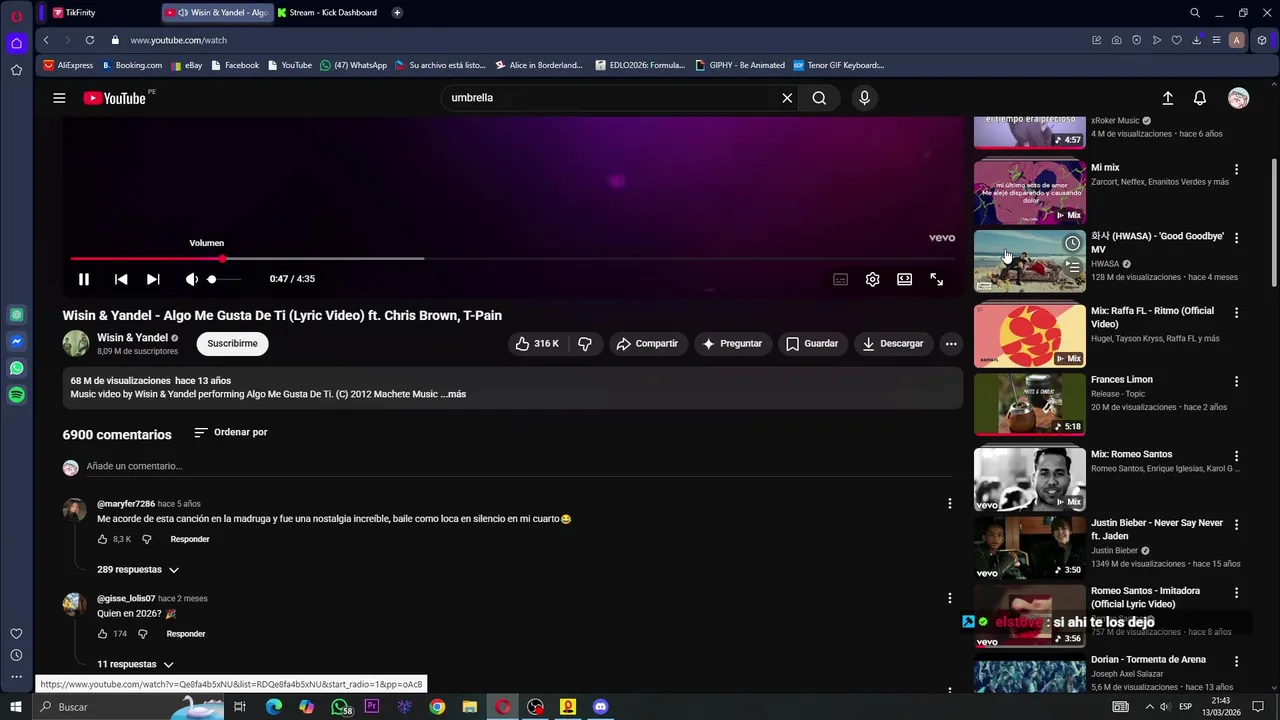Open Messenger in the Opera sidebar
The height and width of the screenshot is (720, 1280).
pyautogui.click(x=16, y=342)
